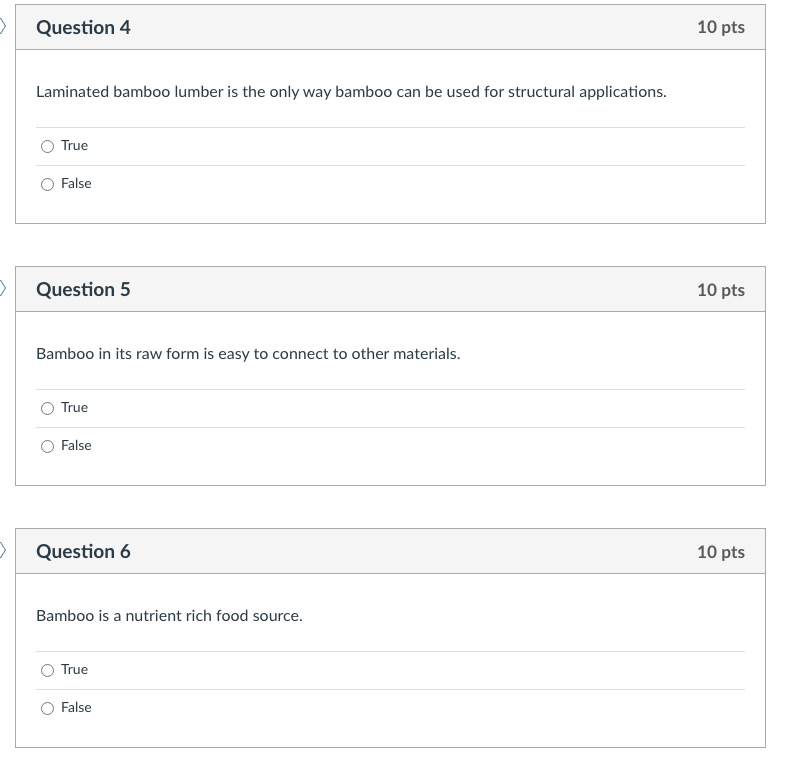Click the raw bamboo connection statement text
The height and width of the screenshot is (763, 795).
(x=248, y=354)
